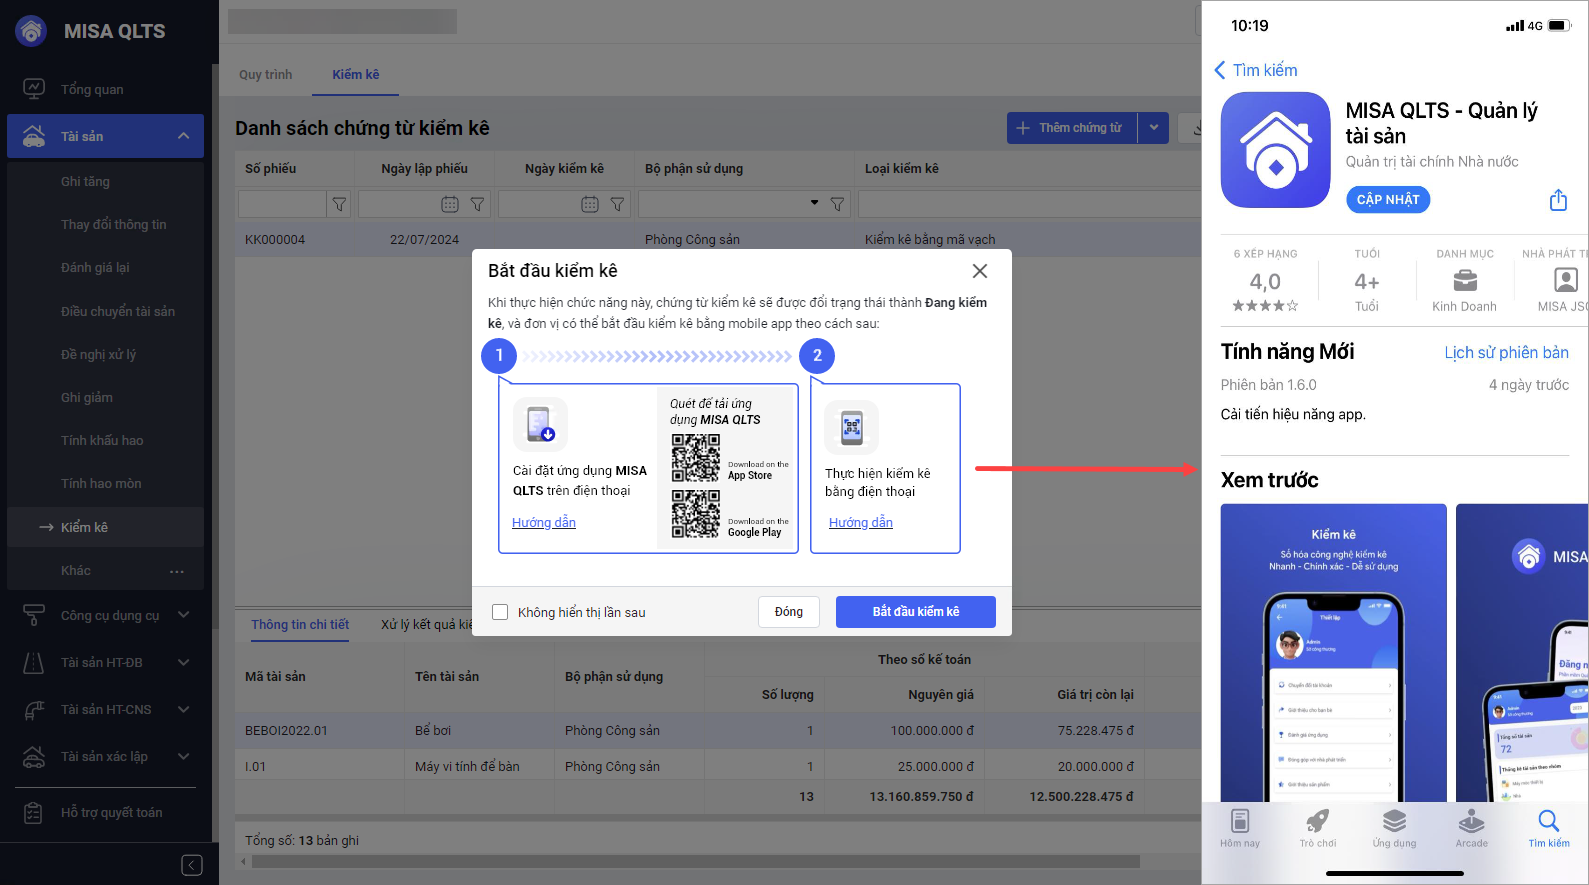Open the Hướng dẫn link under app install
Viewport: 1589px width, 885px height.
(544, 522)
